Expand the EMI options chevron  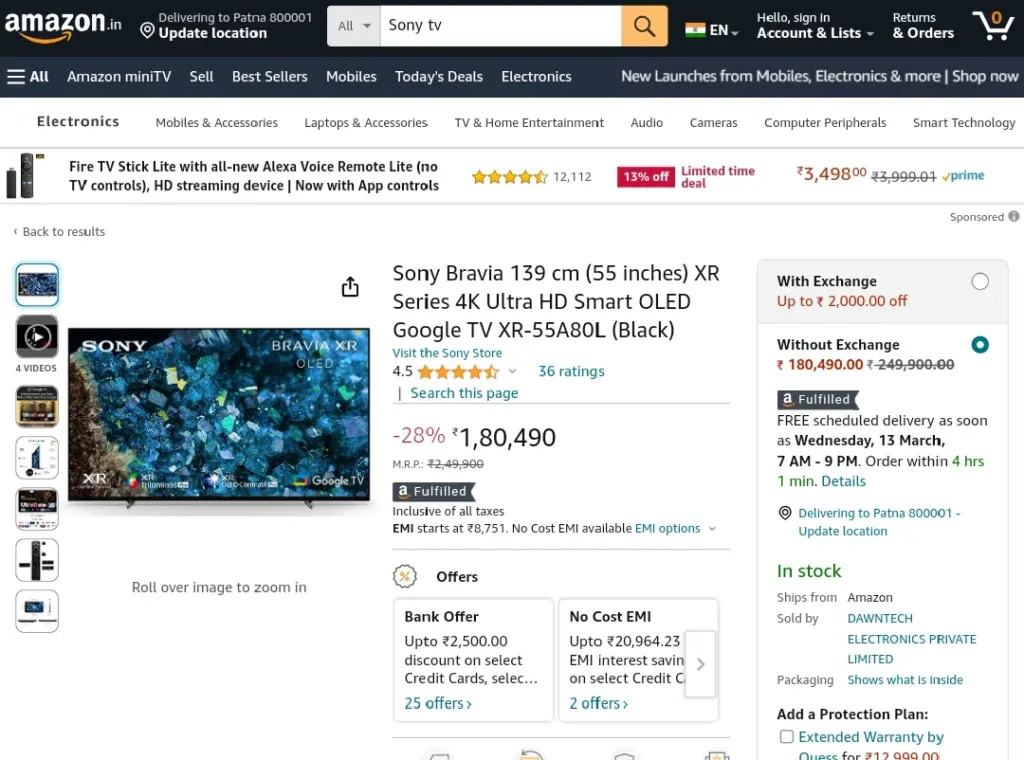coord(712,529)
